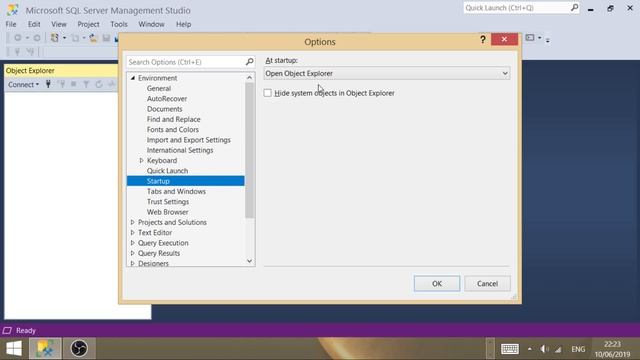Expand the Query Results node
The height and width of the screenshot is (360, 640).
133,253
